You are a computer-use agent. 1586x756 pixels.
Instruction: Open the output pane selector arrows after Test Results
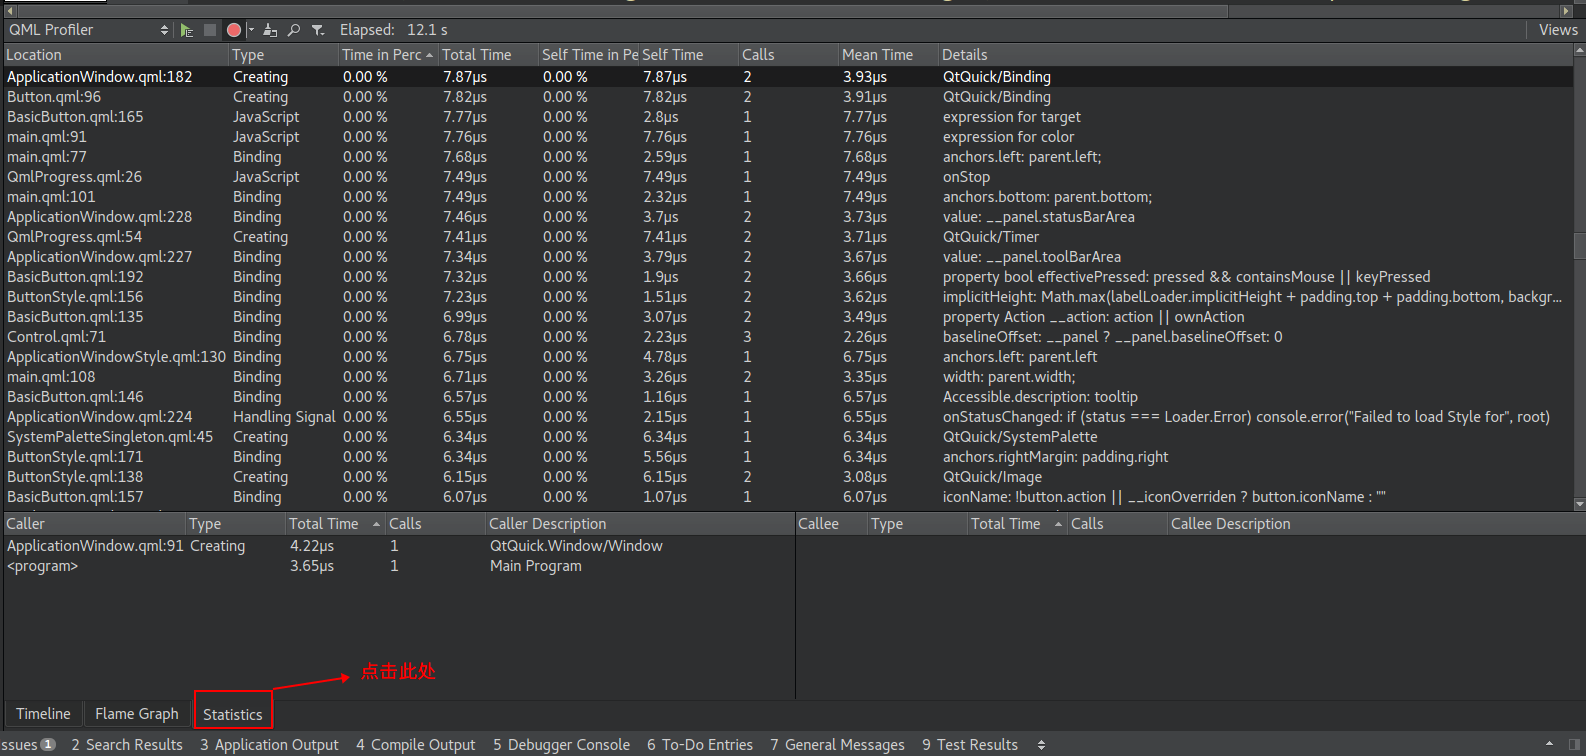pyautogui.click(x=1041, y=745)
